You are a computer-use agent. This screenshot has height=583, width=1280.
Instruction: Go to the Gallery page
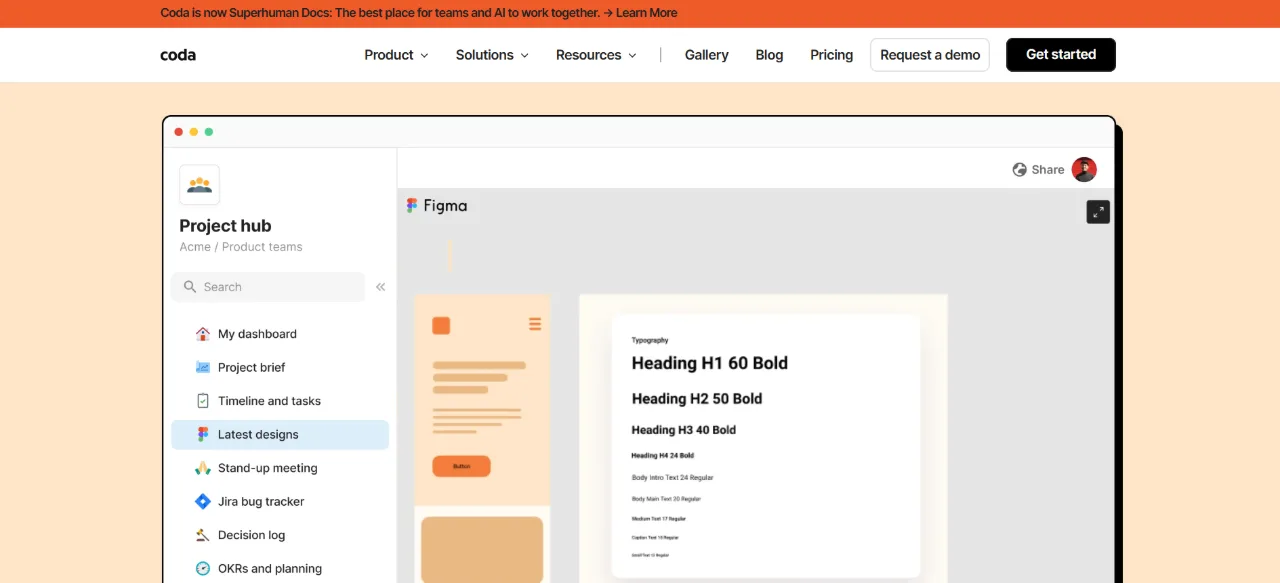pyautogui.click(x=707, y=55)
